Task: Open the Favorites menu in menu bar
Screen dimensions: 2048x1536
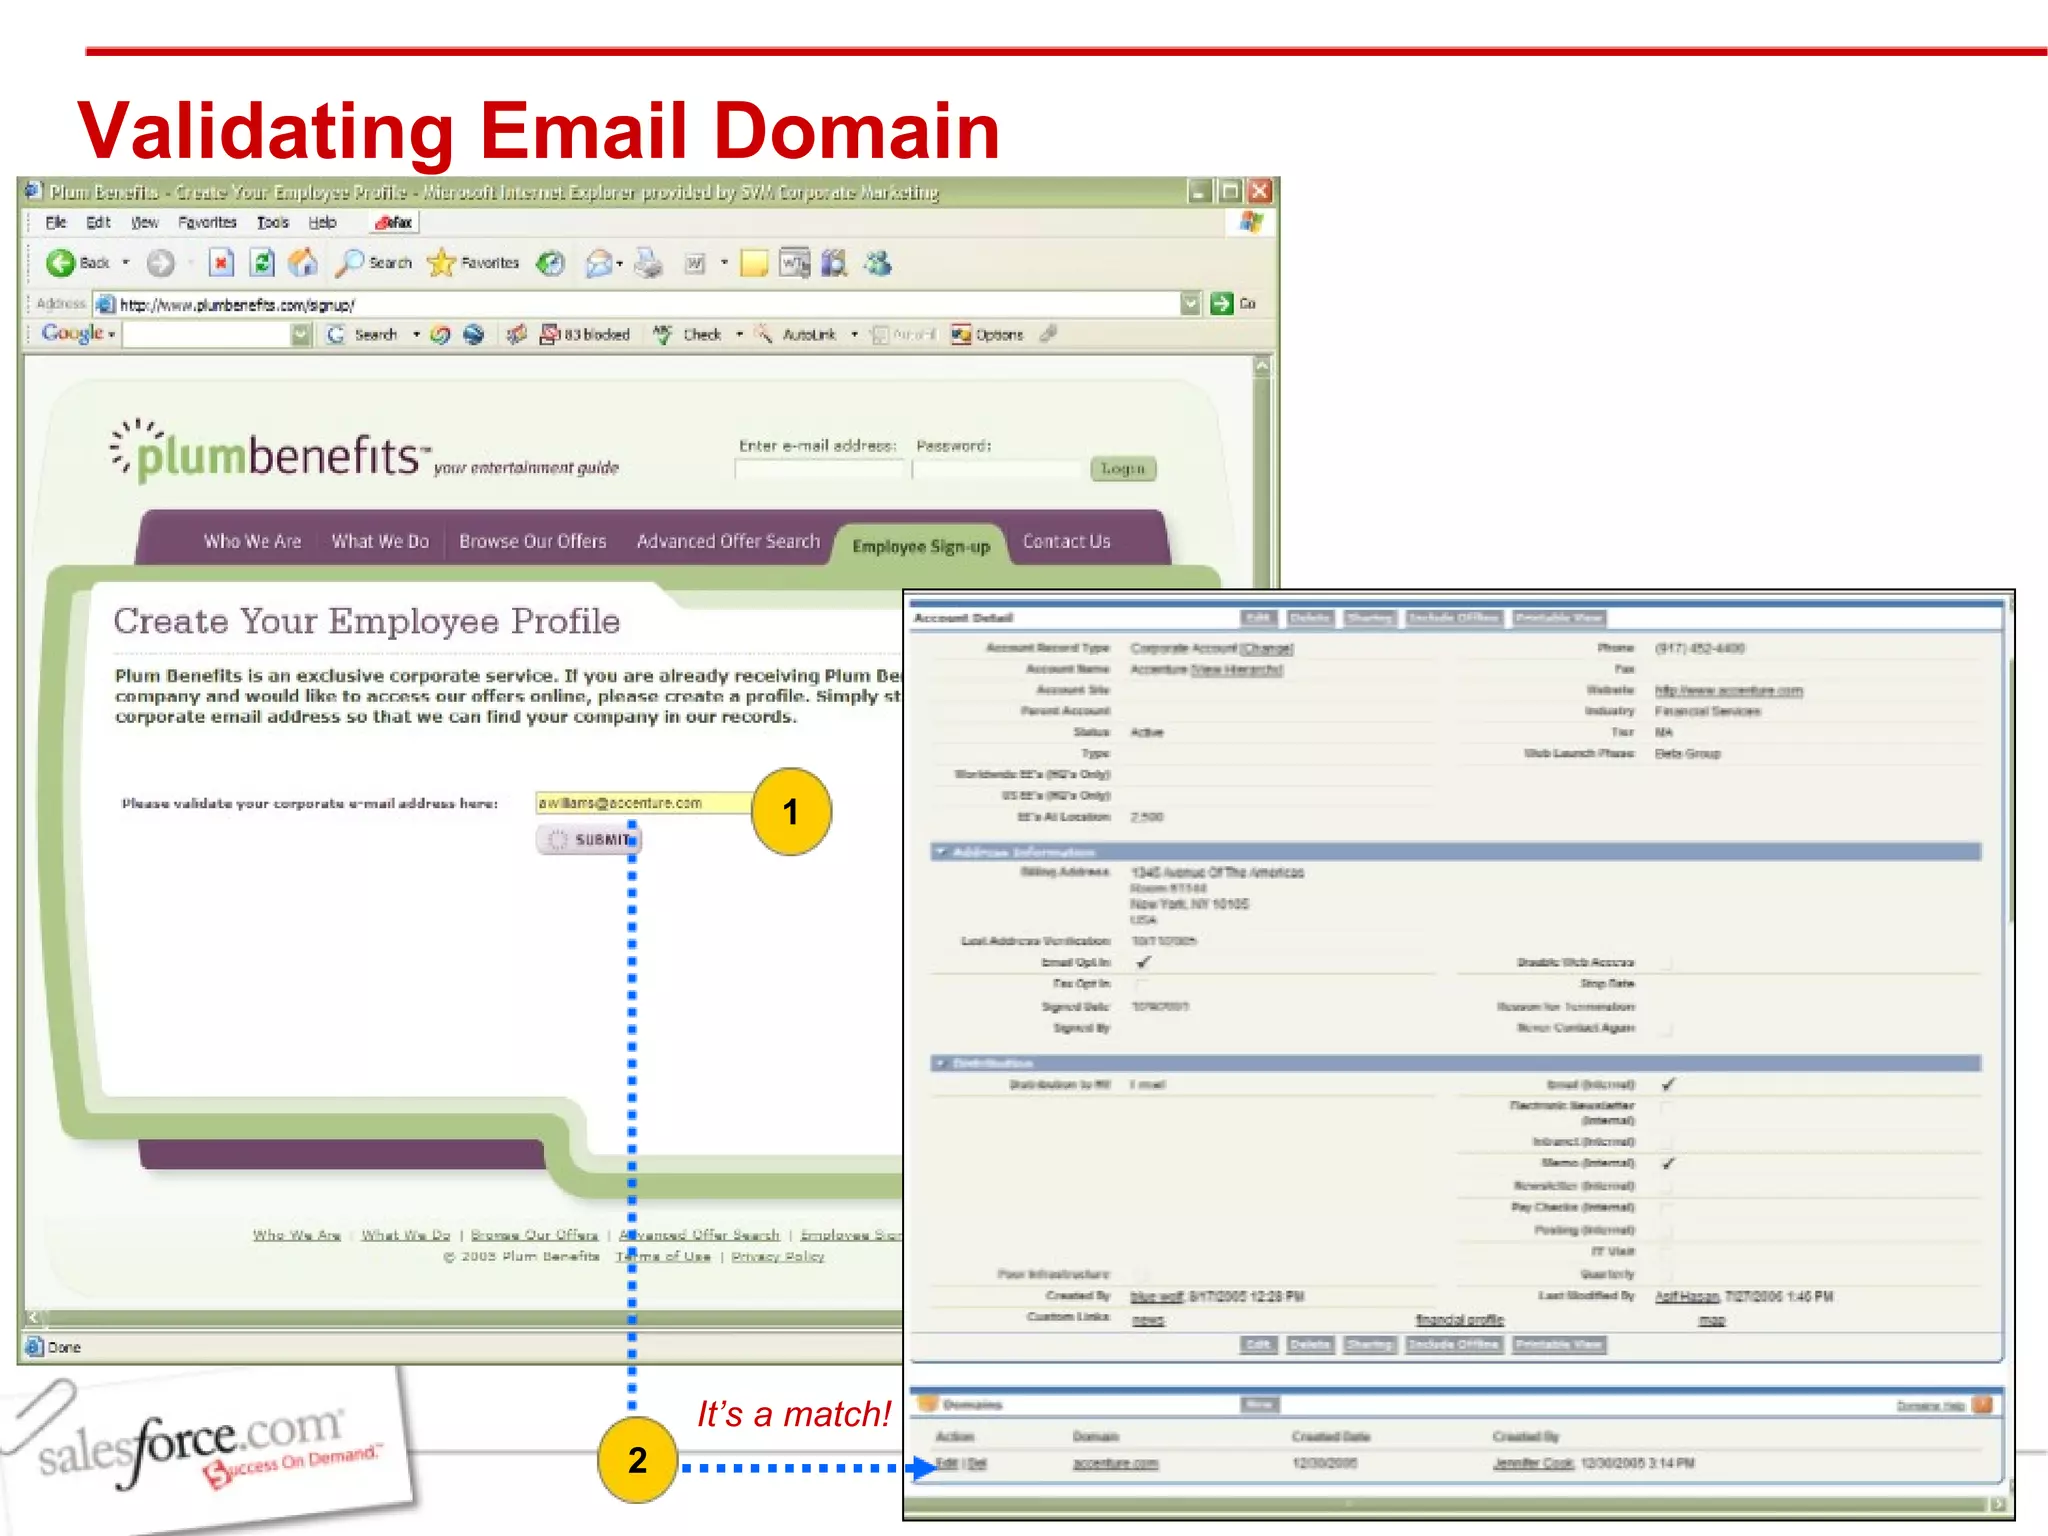Action: tap(207, 222)
